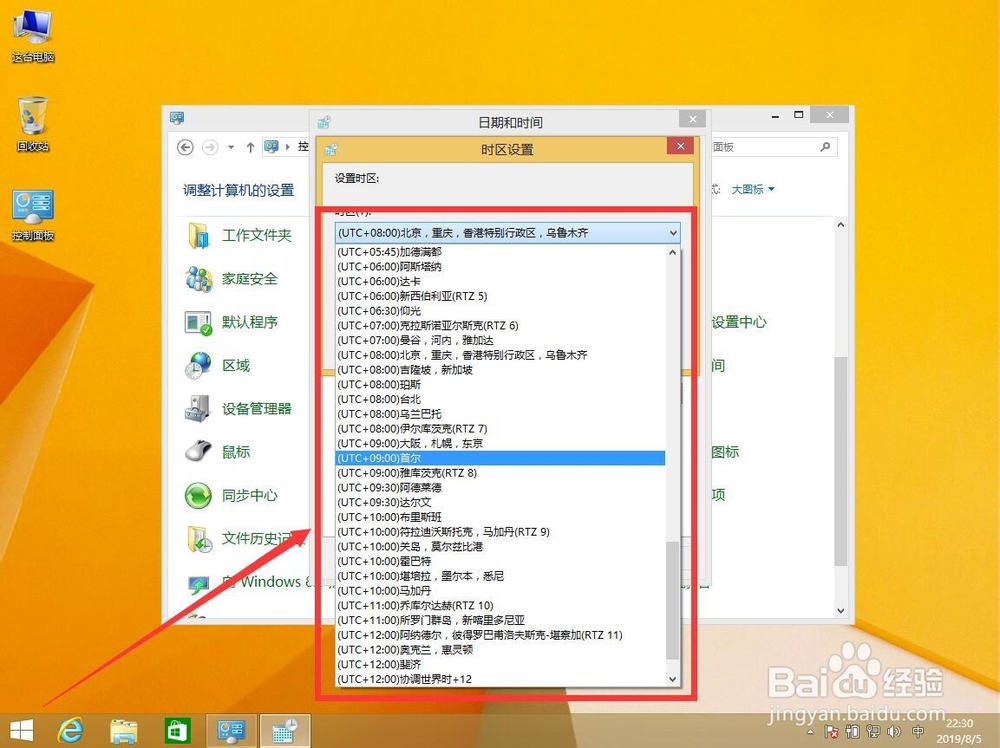This screenshot has height=748, width=1000.
Task: Click the Control Panel back arrow
Action: click(185, 147)
